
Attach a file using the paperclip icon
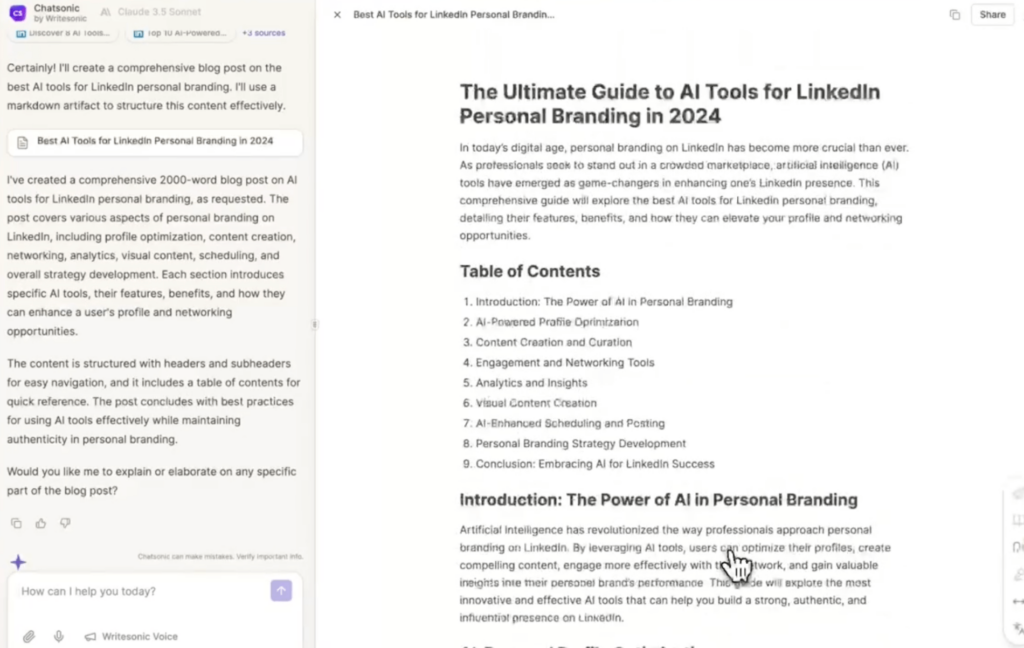coord(29,637)
